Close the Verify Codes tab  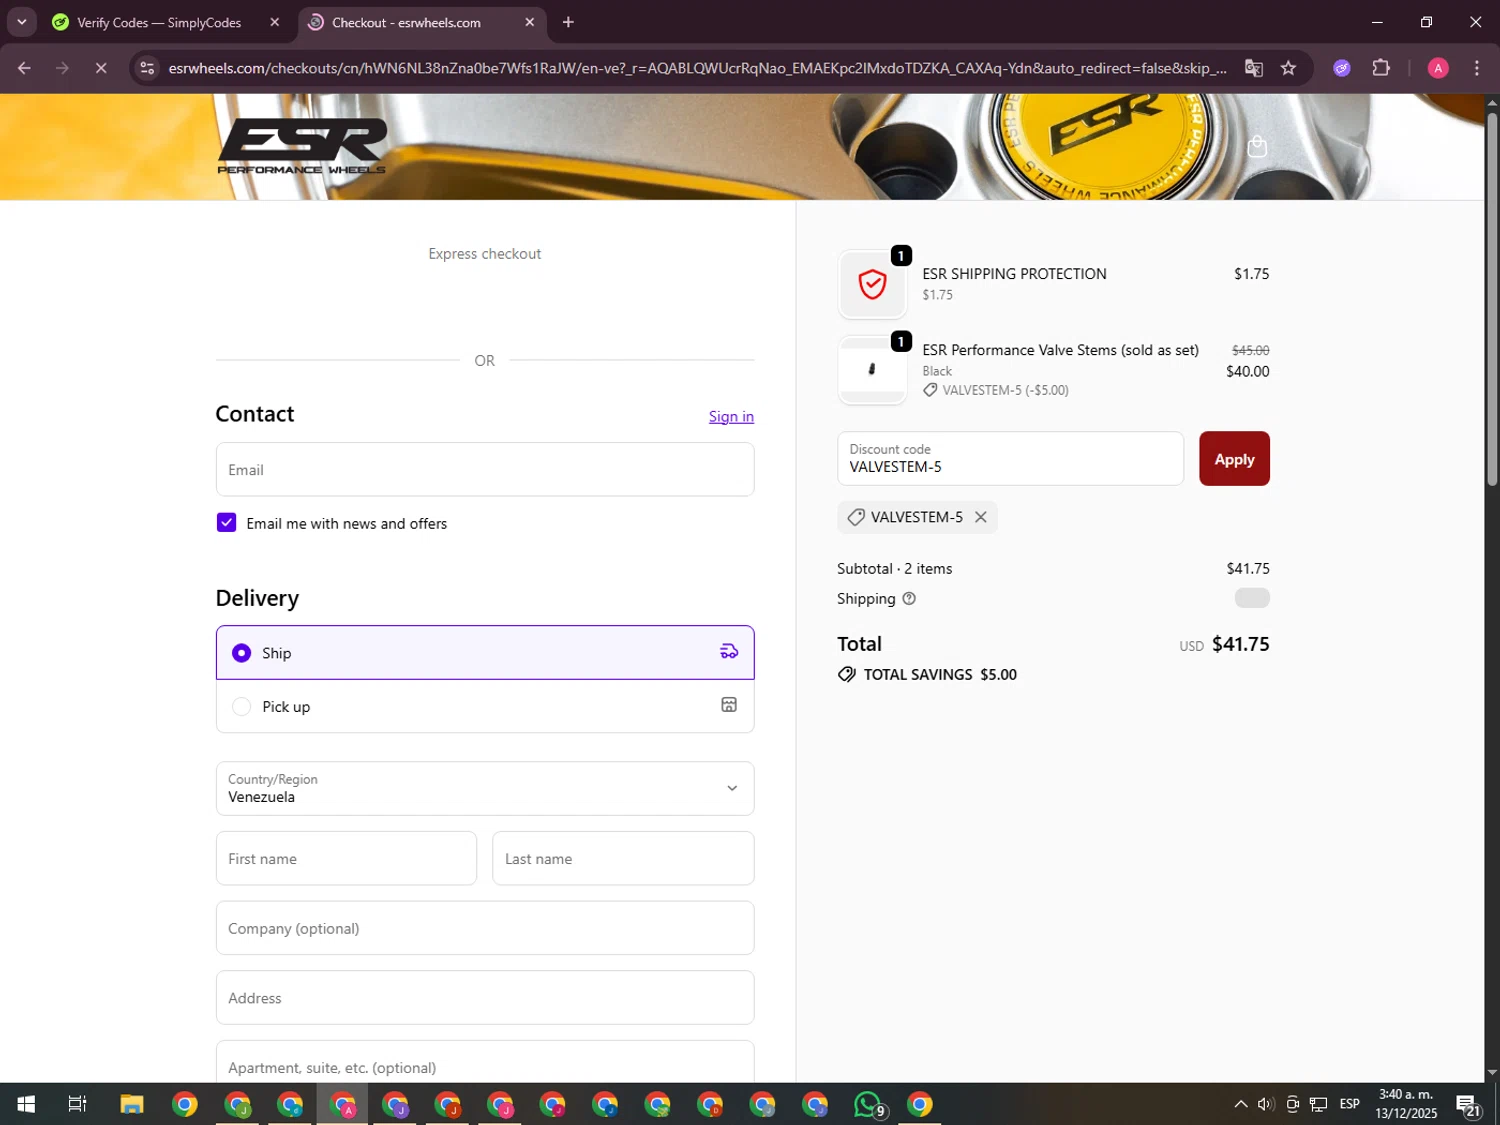[274, 22]
